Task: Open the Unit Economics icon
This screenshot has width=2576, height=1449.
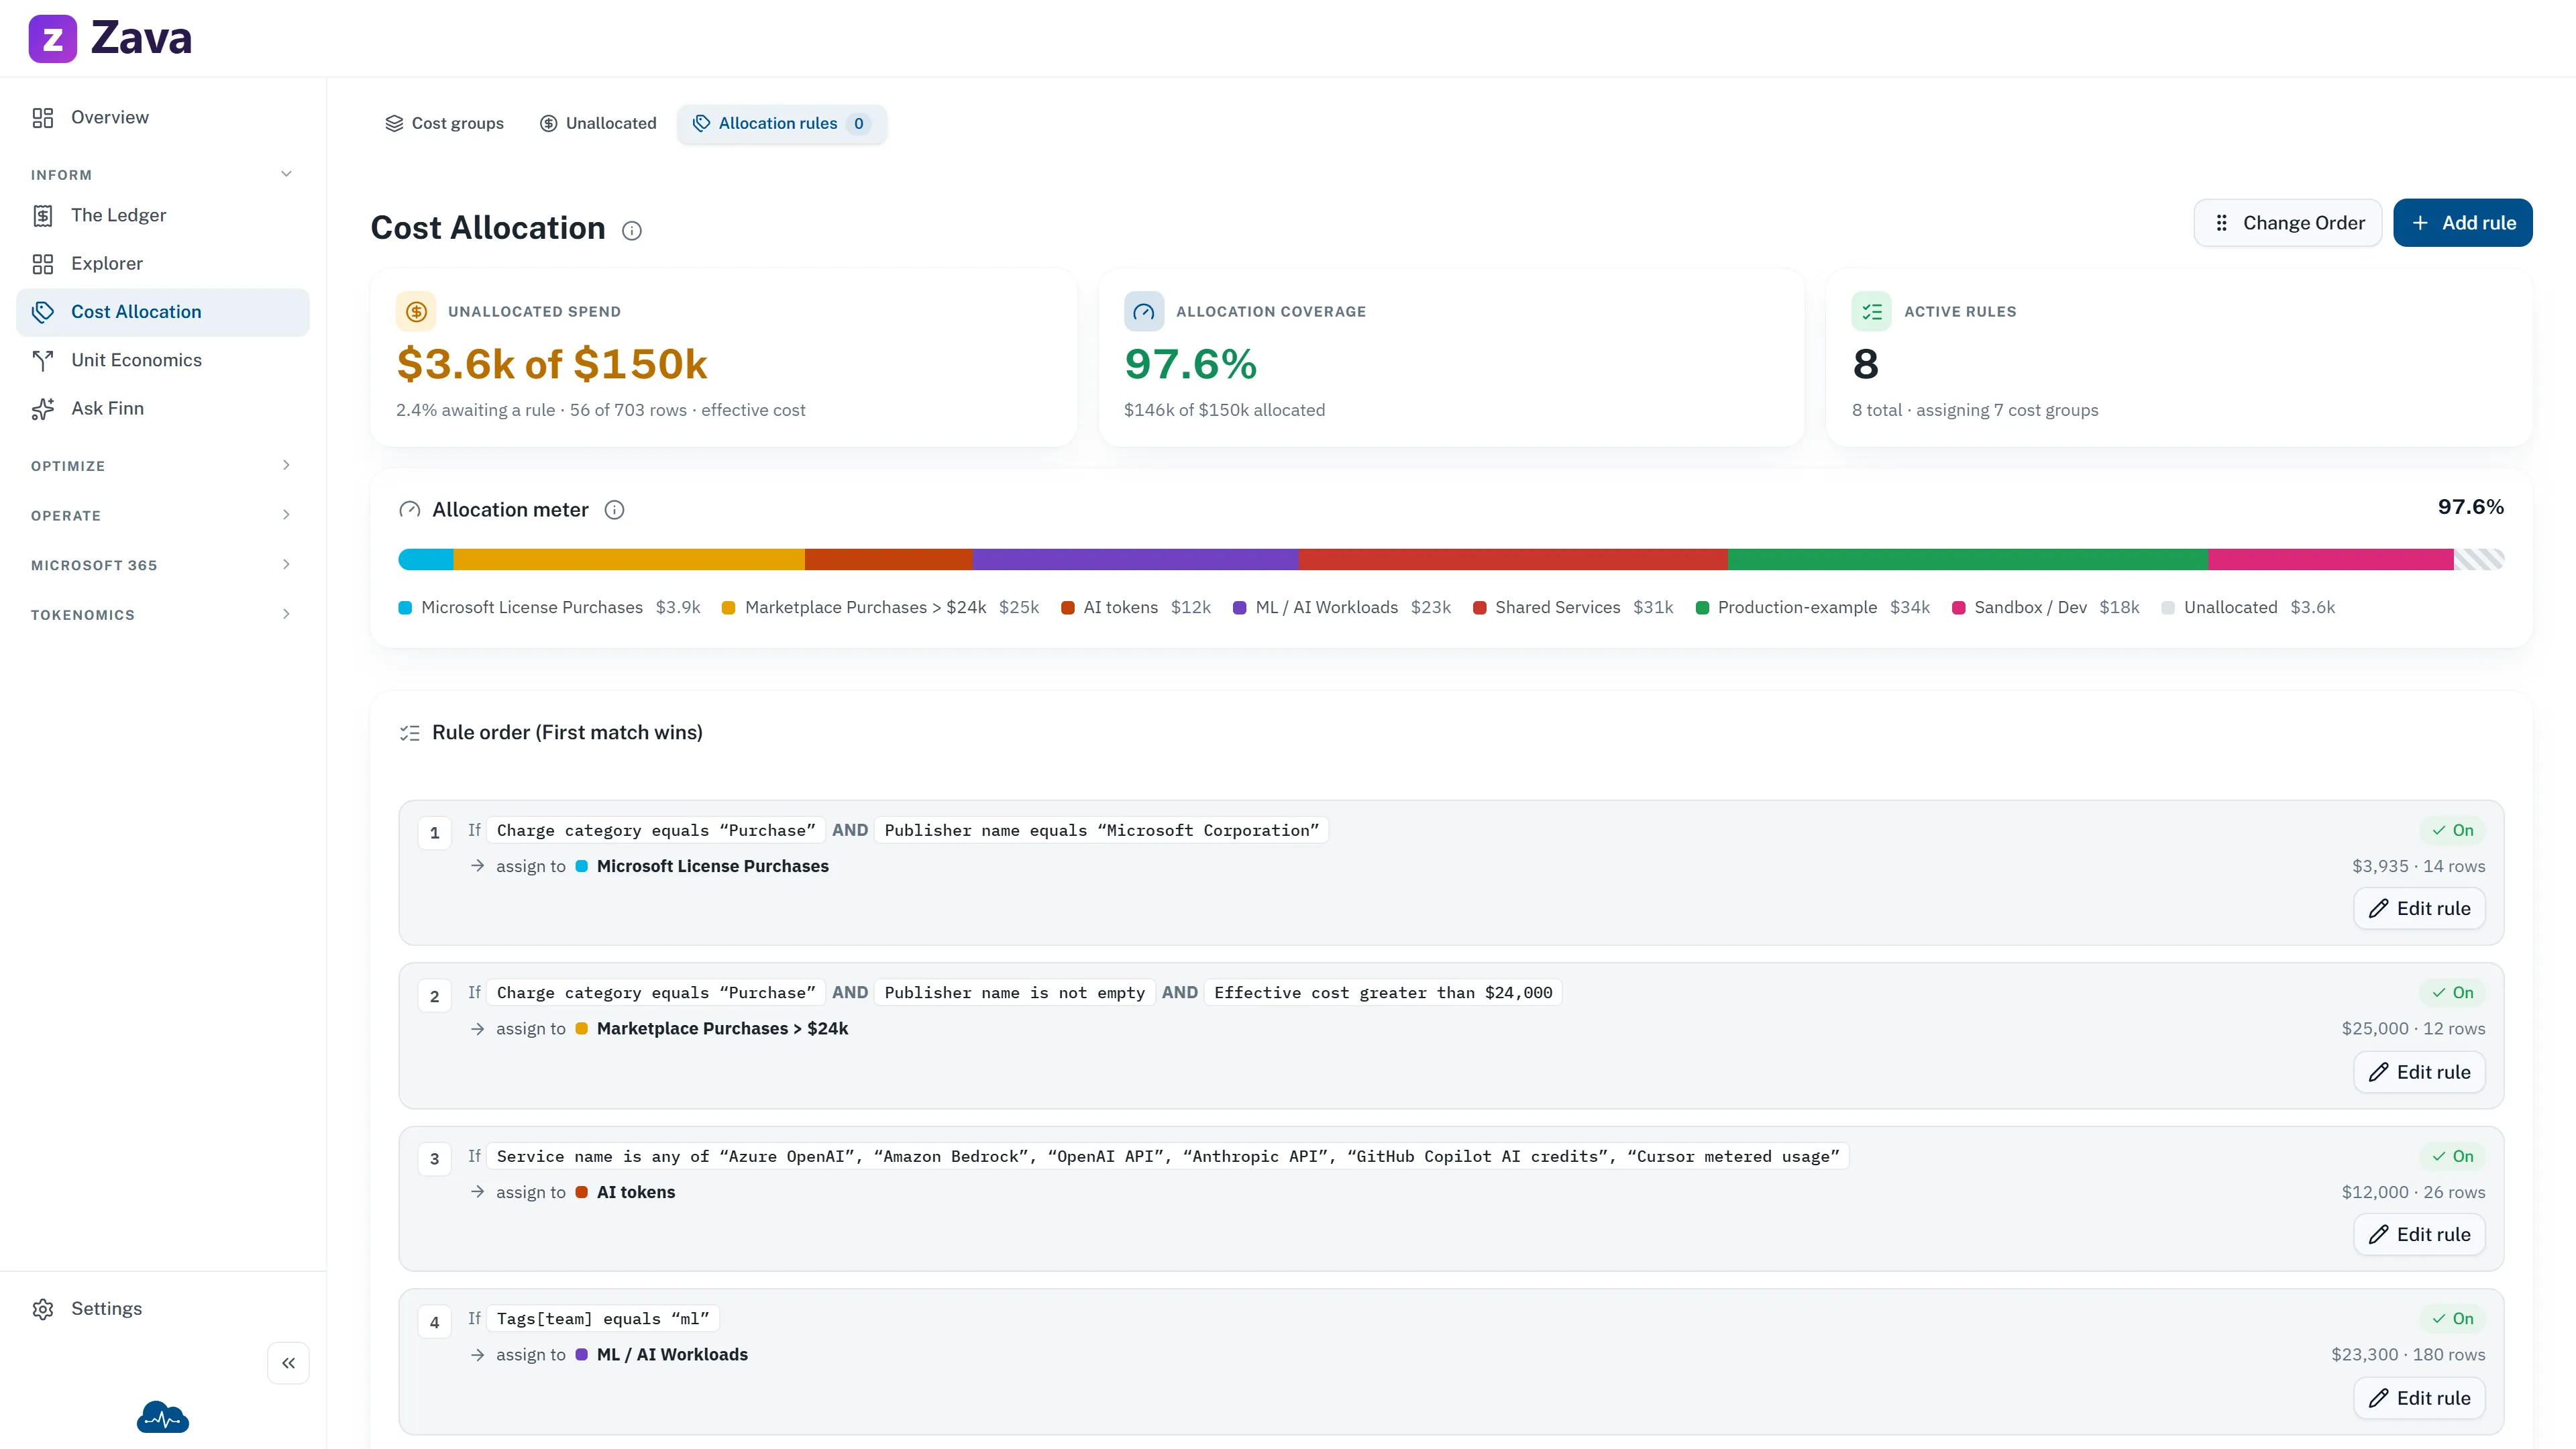Action: tap(42, 360)
